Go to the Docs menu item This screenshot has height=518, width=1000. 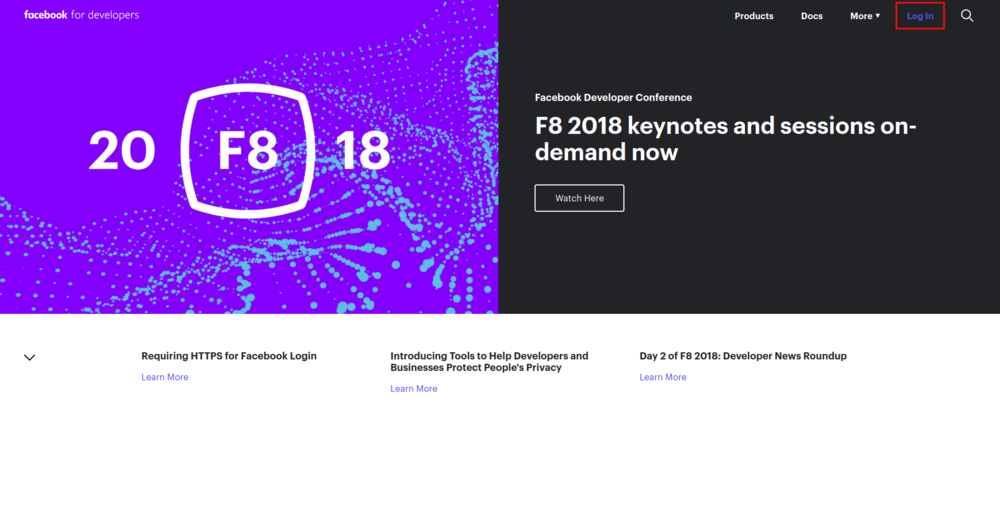pyautogui.click(x=811, y=16)
